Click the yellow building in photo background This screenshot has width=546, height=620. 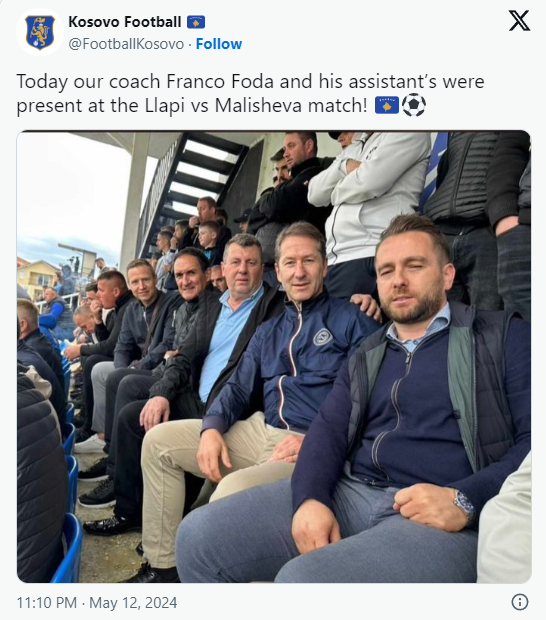tap(36, 277)
